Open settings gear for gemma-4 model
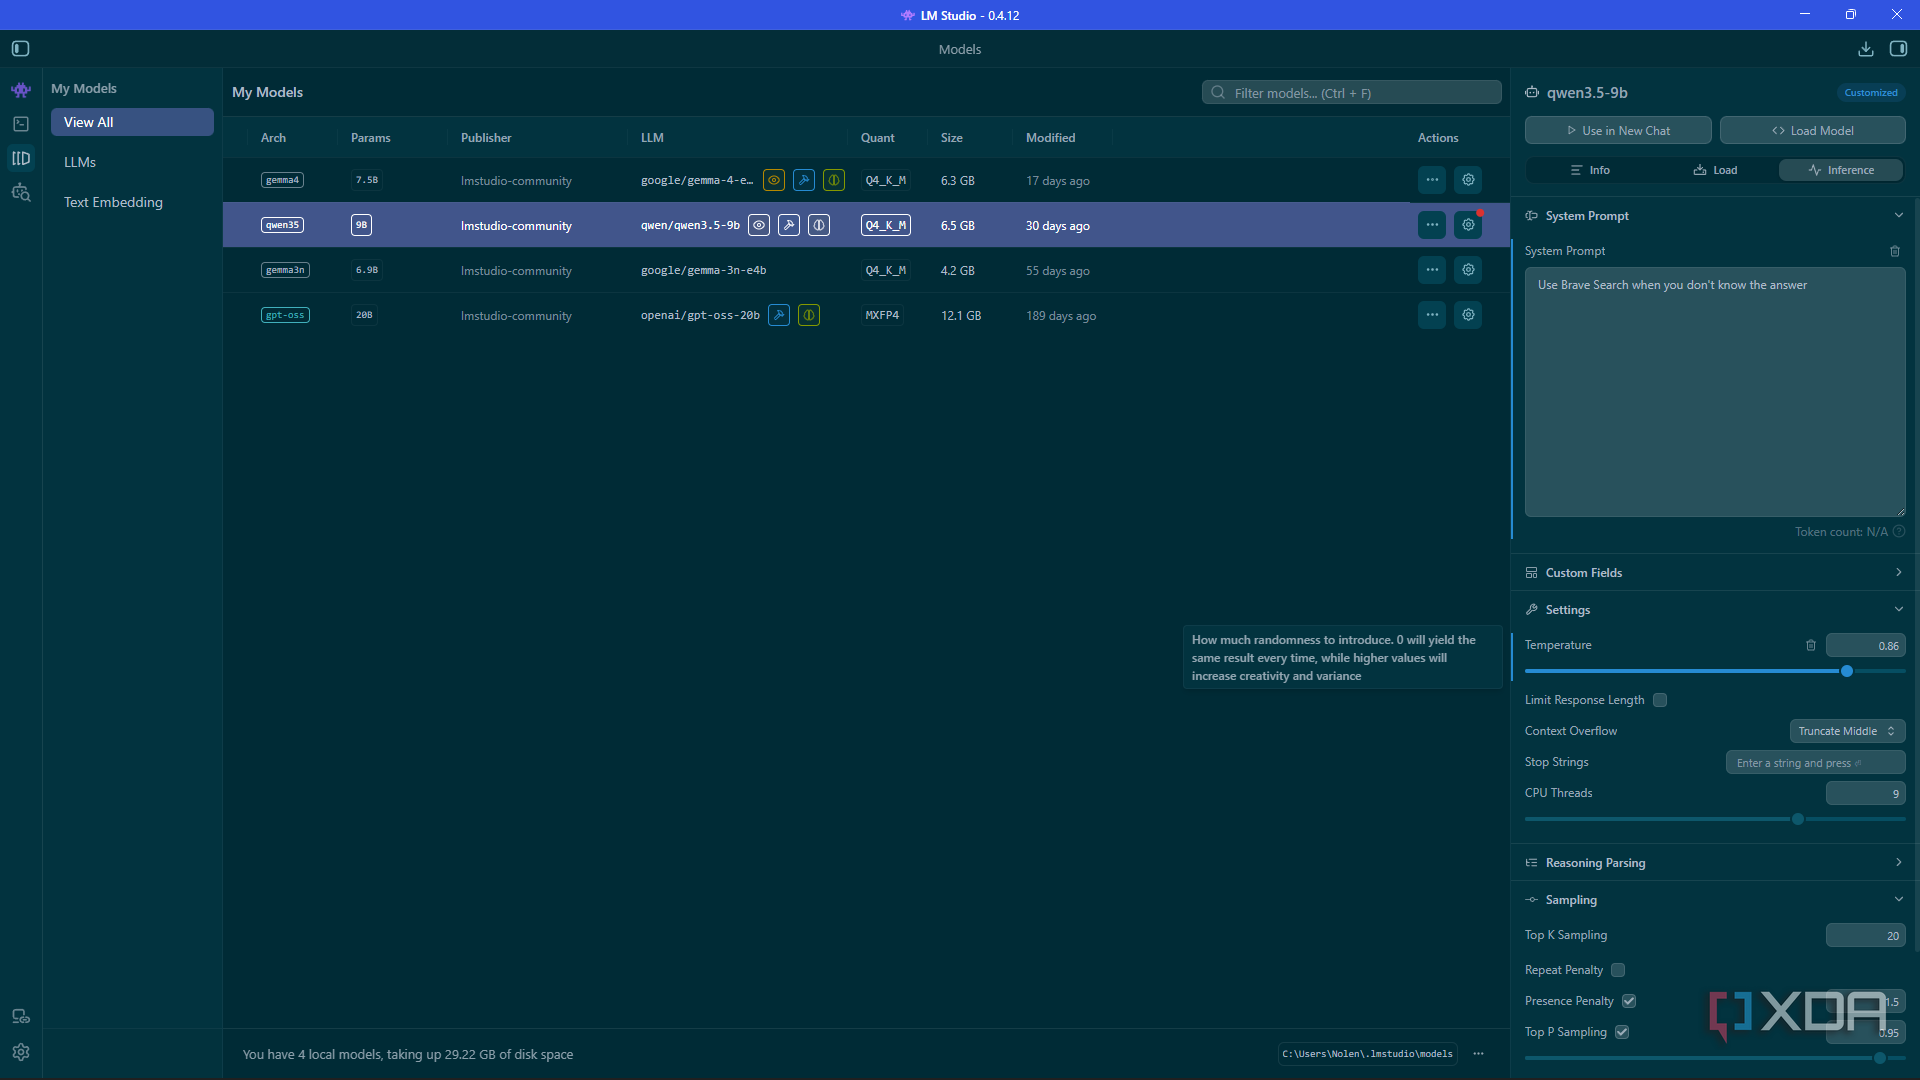Viewport: 1920px width, 1080px height. point(1468,180)
